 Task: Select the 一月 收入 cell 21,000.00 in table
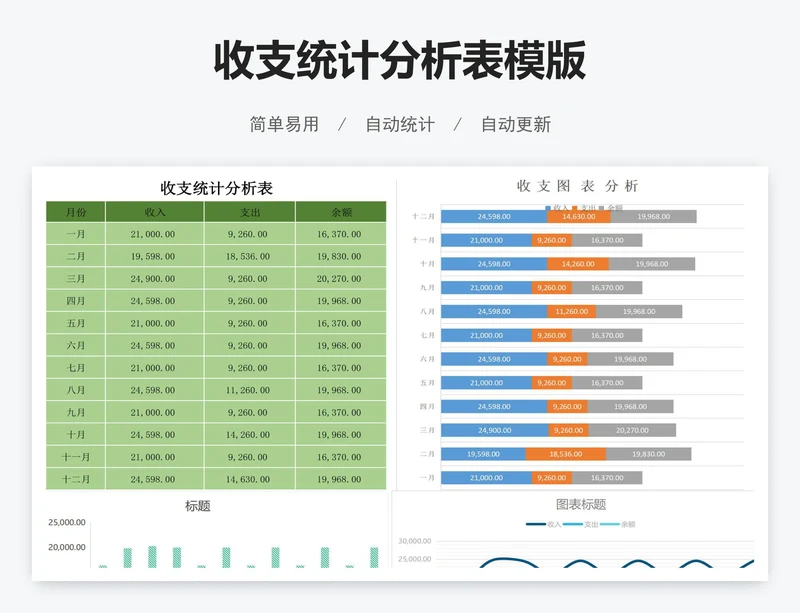click(x=153, y=234)
